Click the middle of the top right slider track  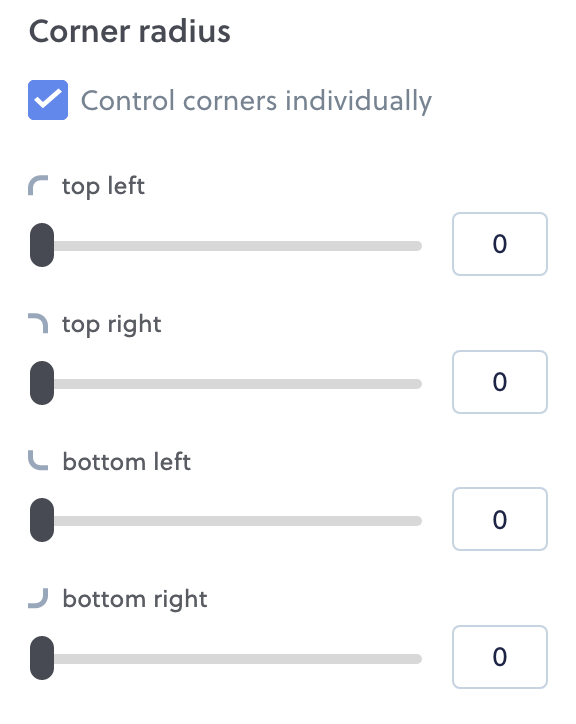tap(226, 384)
